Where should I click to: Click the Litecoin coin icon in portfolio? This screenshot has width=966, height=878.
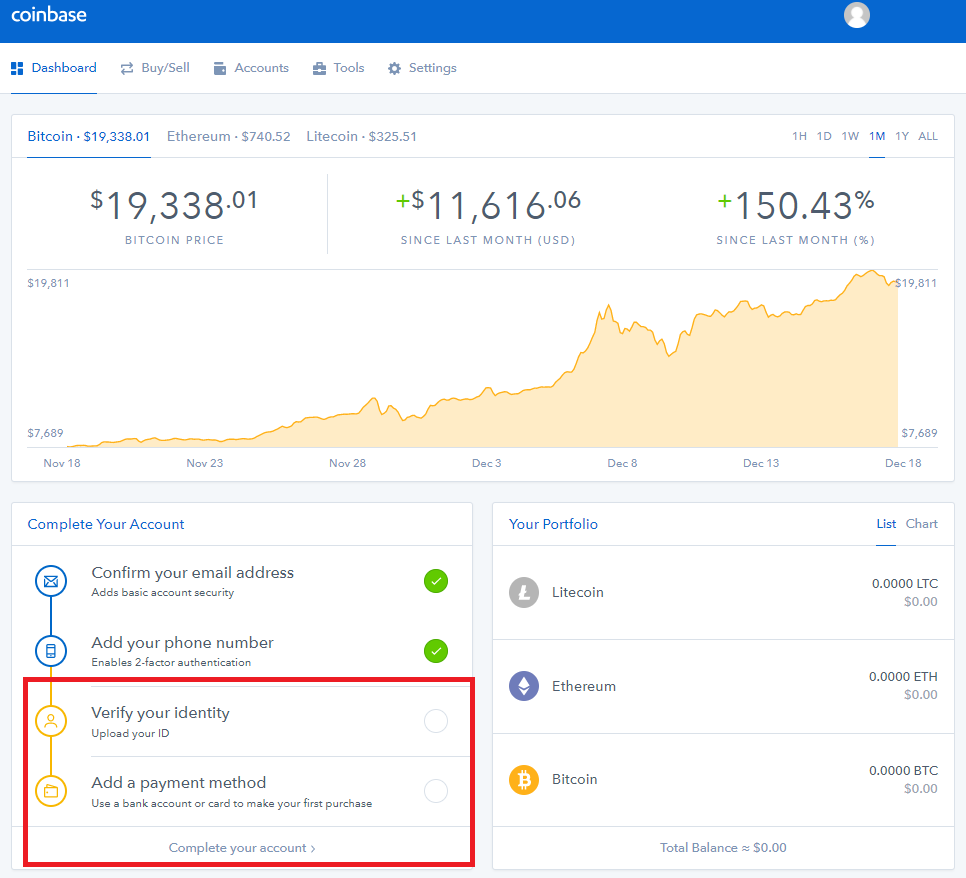coord(524,592)
